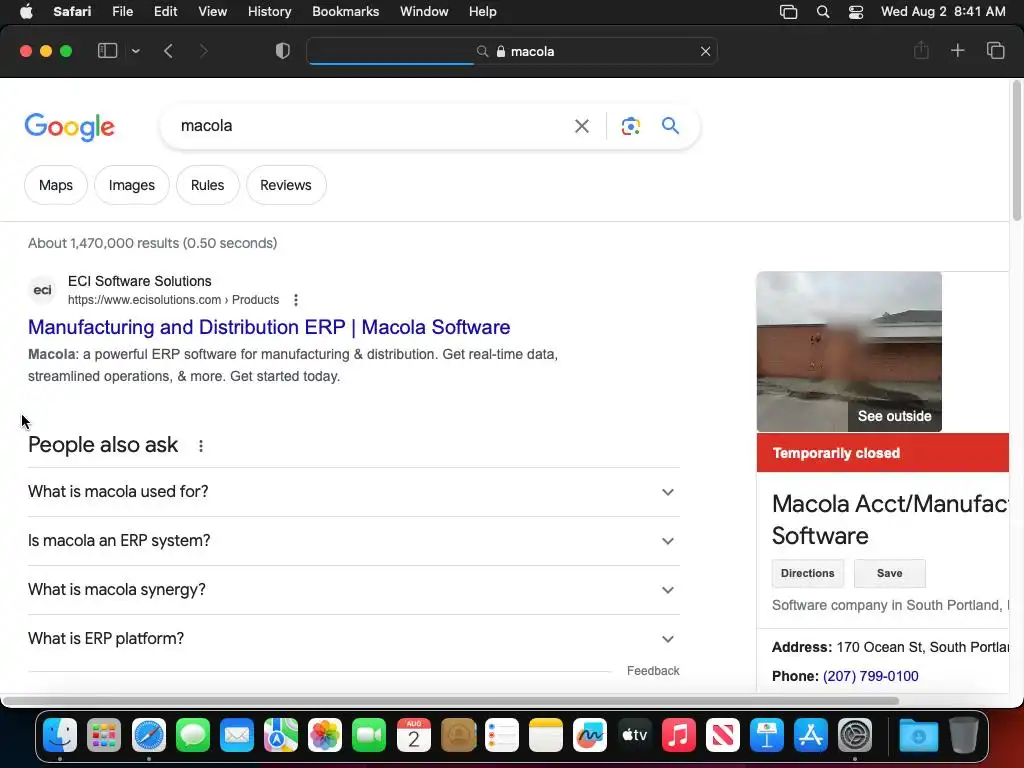Click the horizontal page scrollbar
This screenshot has width=1024, height=768.
click(451, 701)
